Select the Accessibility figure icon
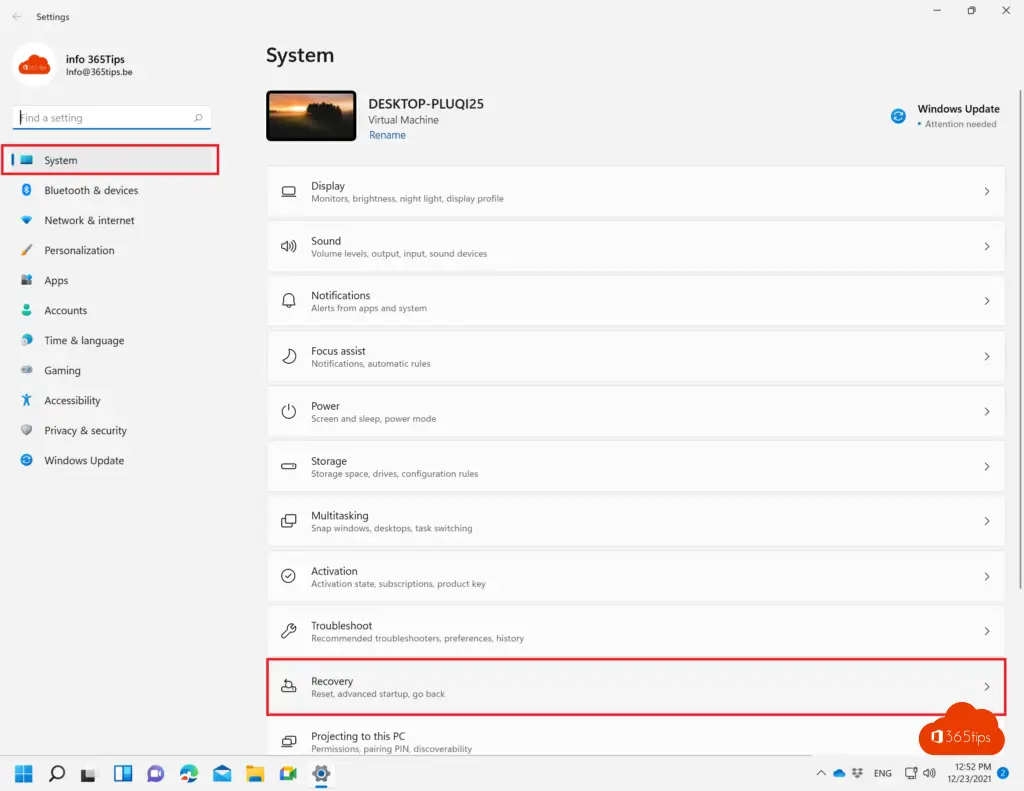Screen dimensions: 1024x791 click(x=27, y=400)
